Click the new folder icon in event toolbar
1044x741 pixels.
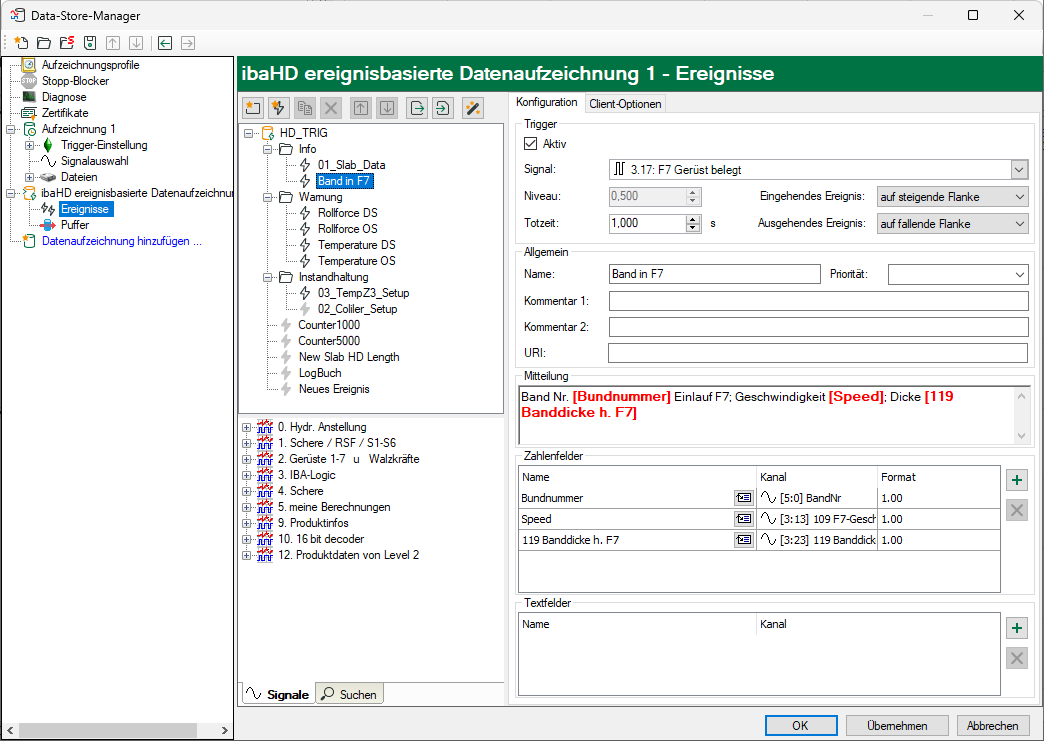pos(253,108)
